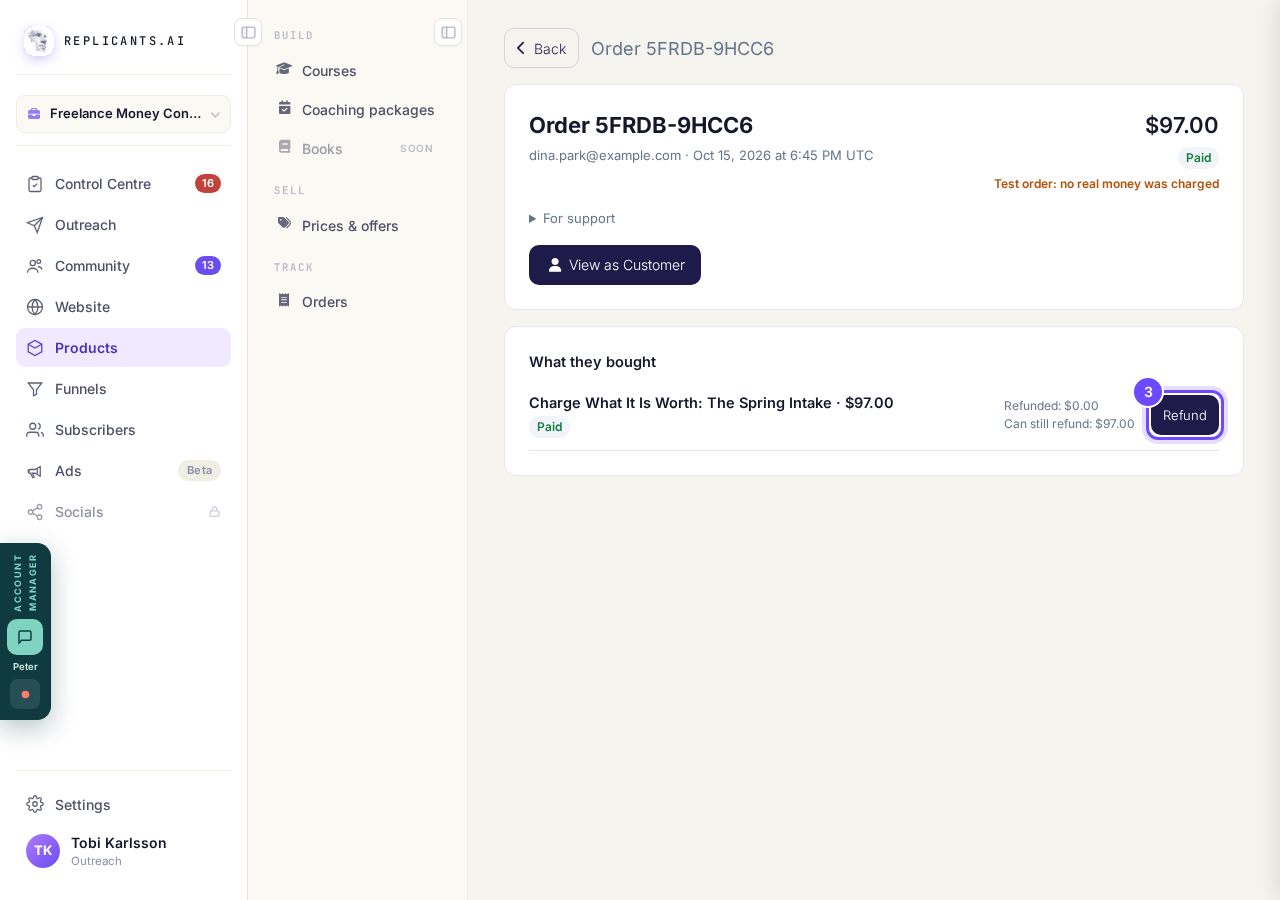Open the Freelance Money workspace dropdown

pos(123,114)
